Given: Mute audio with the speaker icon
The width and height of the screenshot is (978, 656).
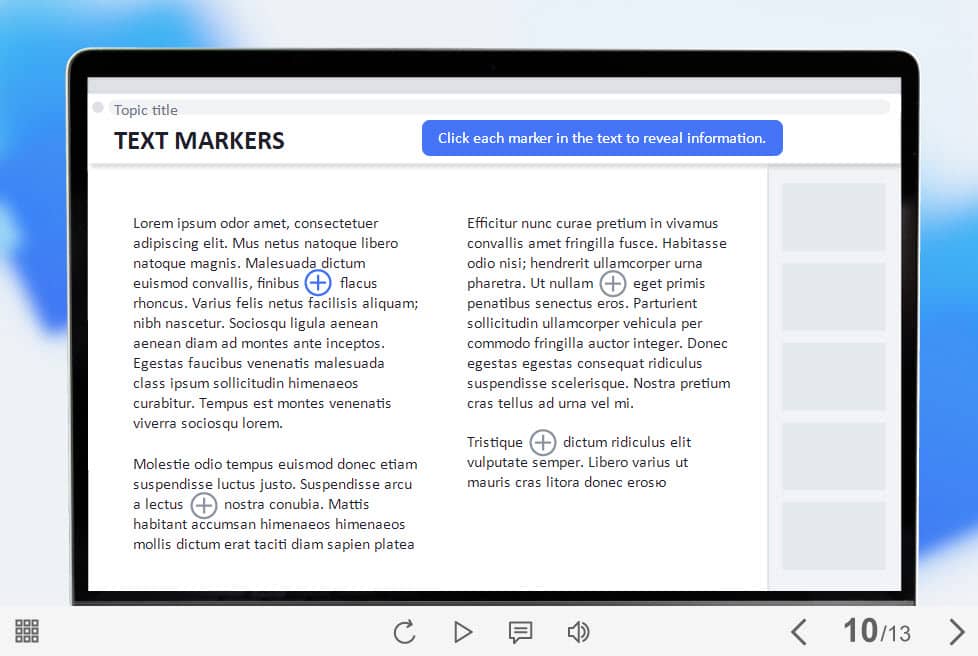Looking at the screenshot, I should [x=578, y=632].
